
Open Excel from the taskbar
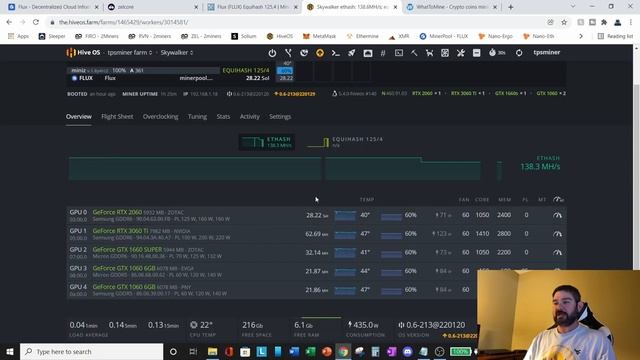pos(310,351)
